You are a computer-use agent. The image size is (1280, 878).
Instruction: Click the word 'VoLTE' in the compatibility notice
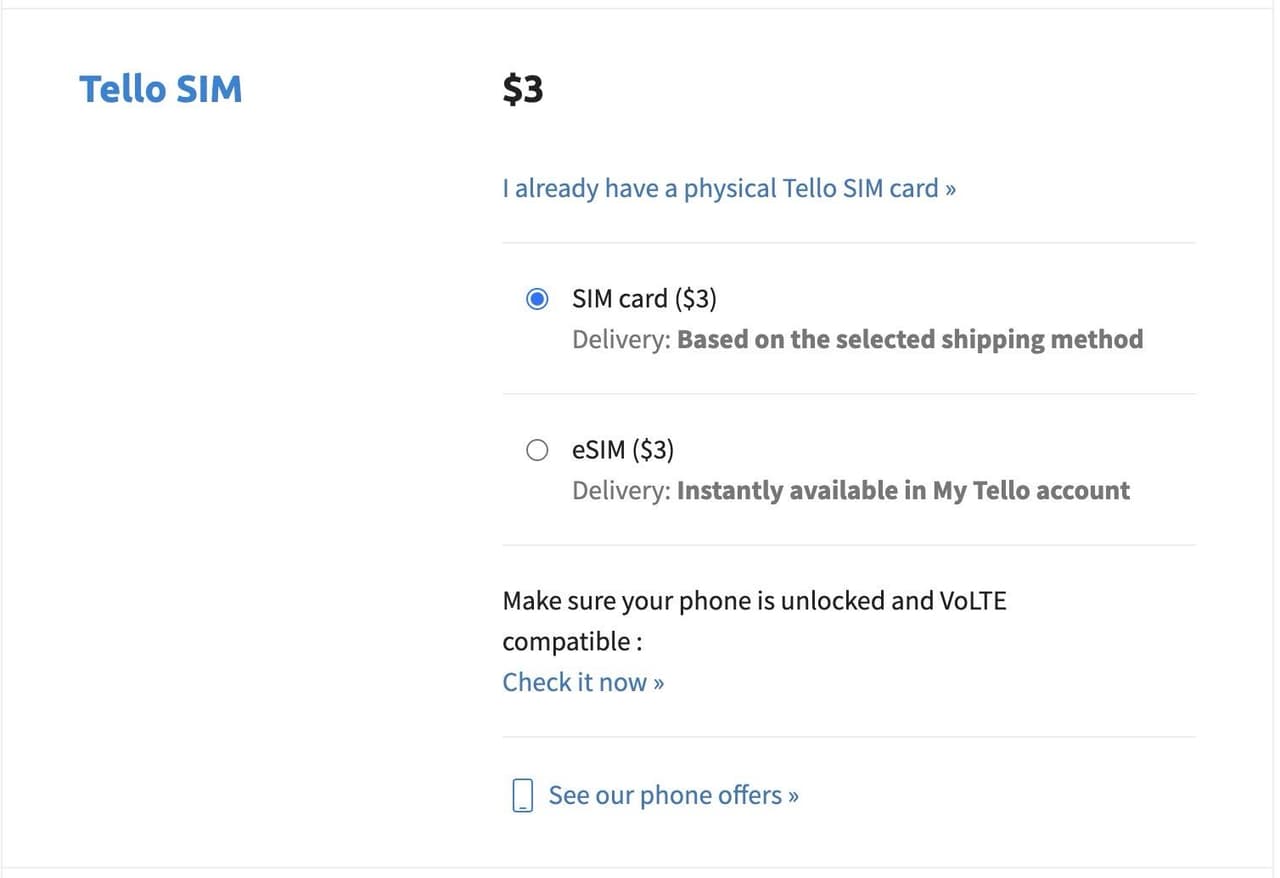pyautogui.click(x=973, y=601)
